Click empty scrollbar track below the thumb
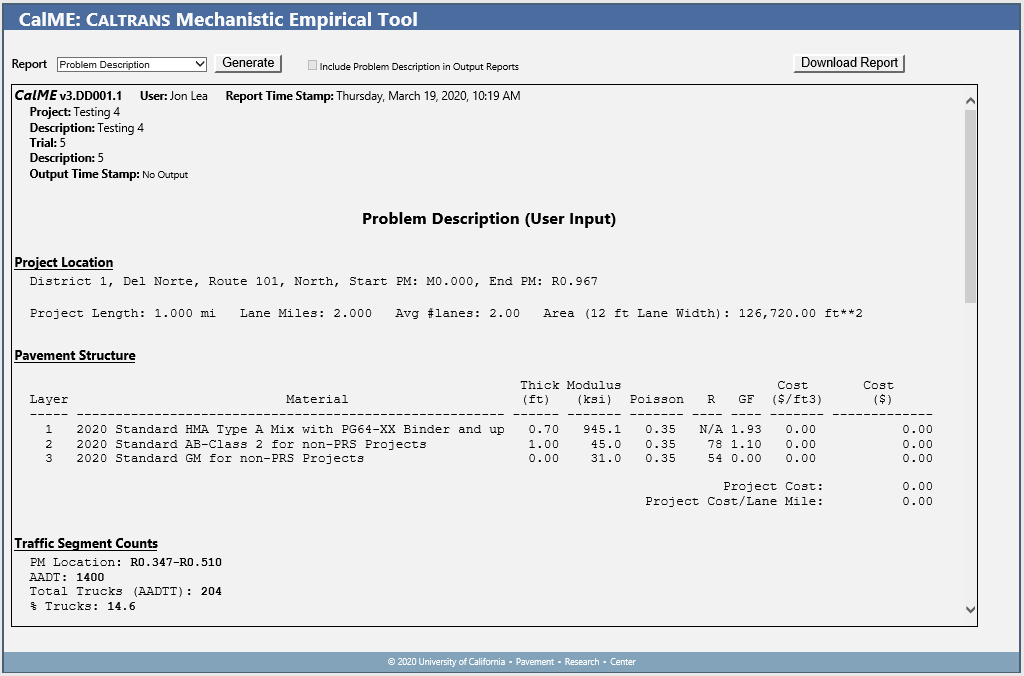Screen dimensions: 1024x676 [x=968, y=450]
